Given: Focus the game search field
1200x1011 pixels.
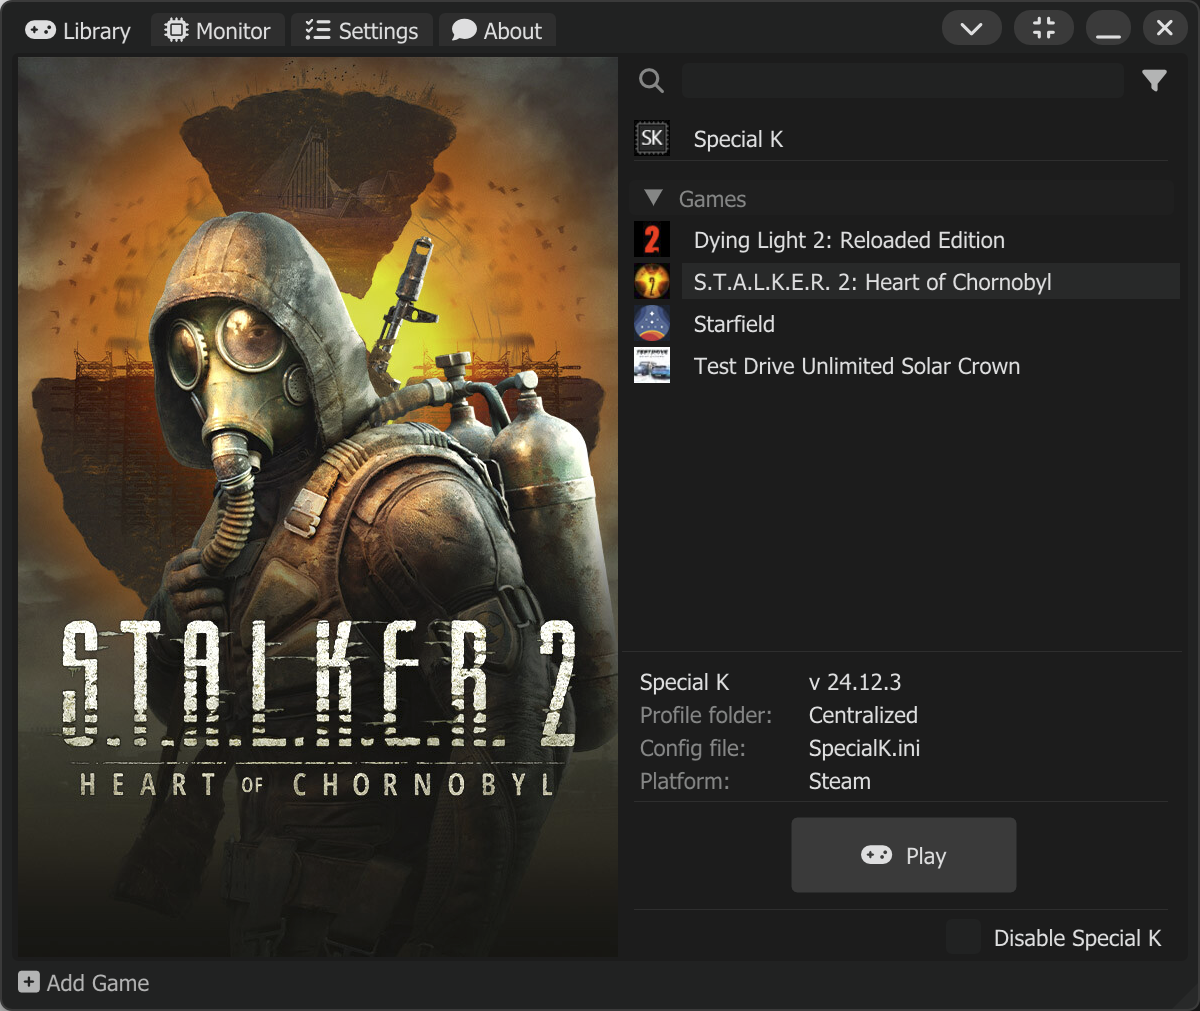Looking at the screenshot, I should (x=903, y=80).
